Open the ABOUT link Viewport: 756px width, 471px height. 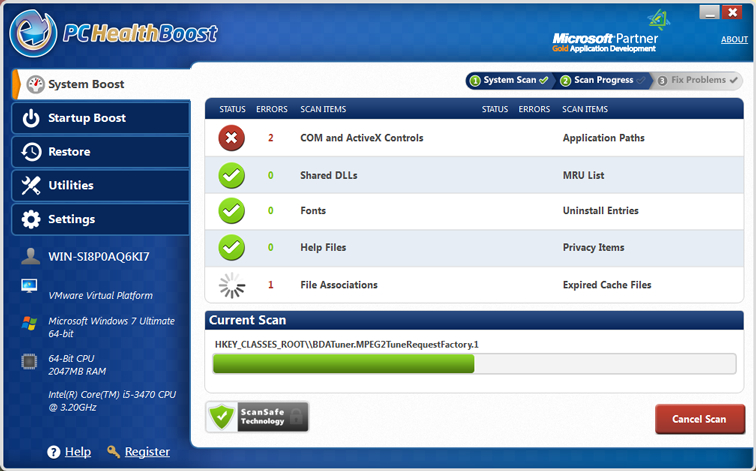point(734,40)
